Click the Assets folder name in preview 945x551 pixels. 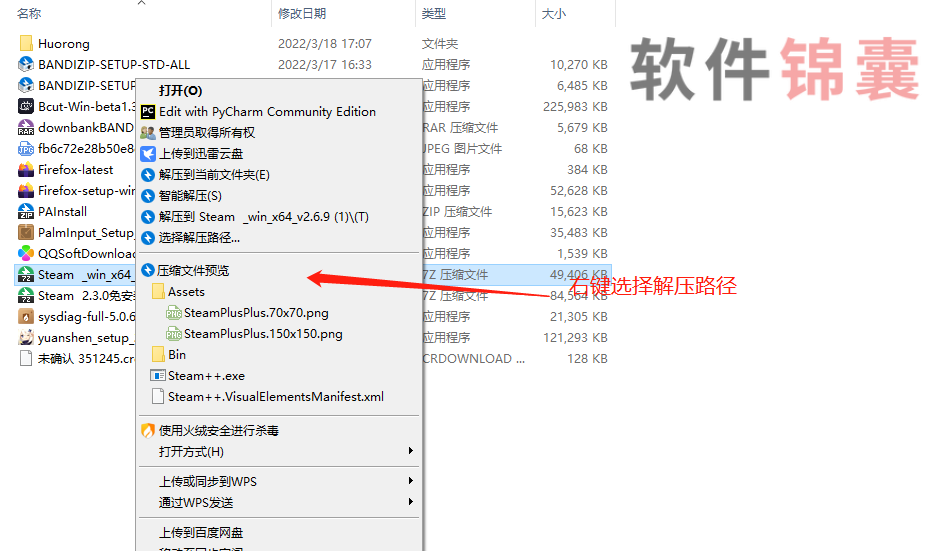click(x=186, y=292)
